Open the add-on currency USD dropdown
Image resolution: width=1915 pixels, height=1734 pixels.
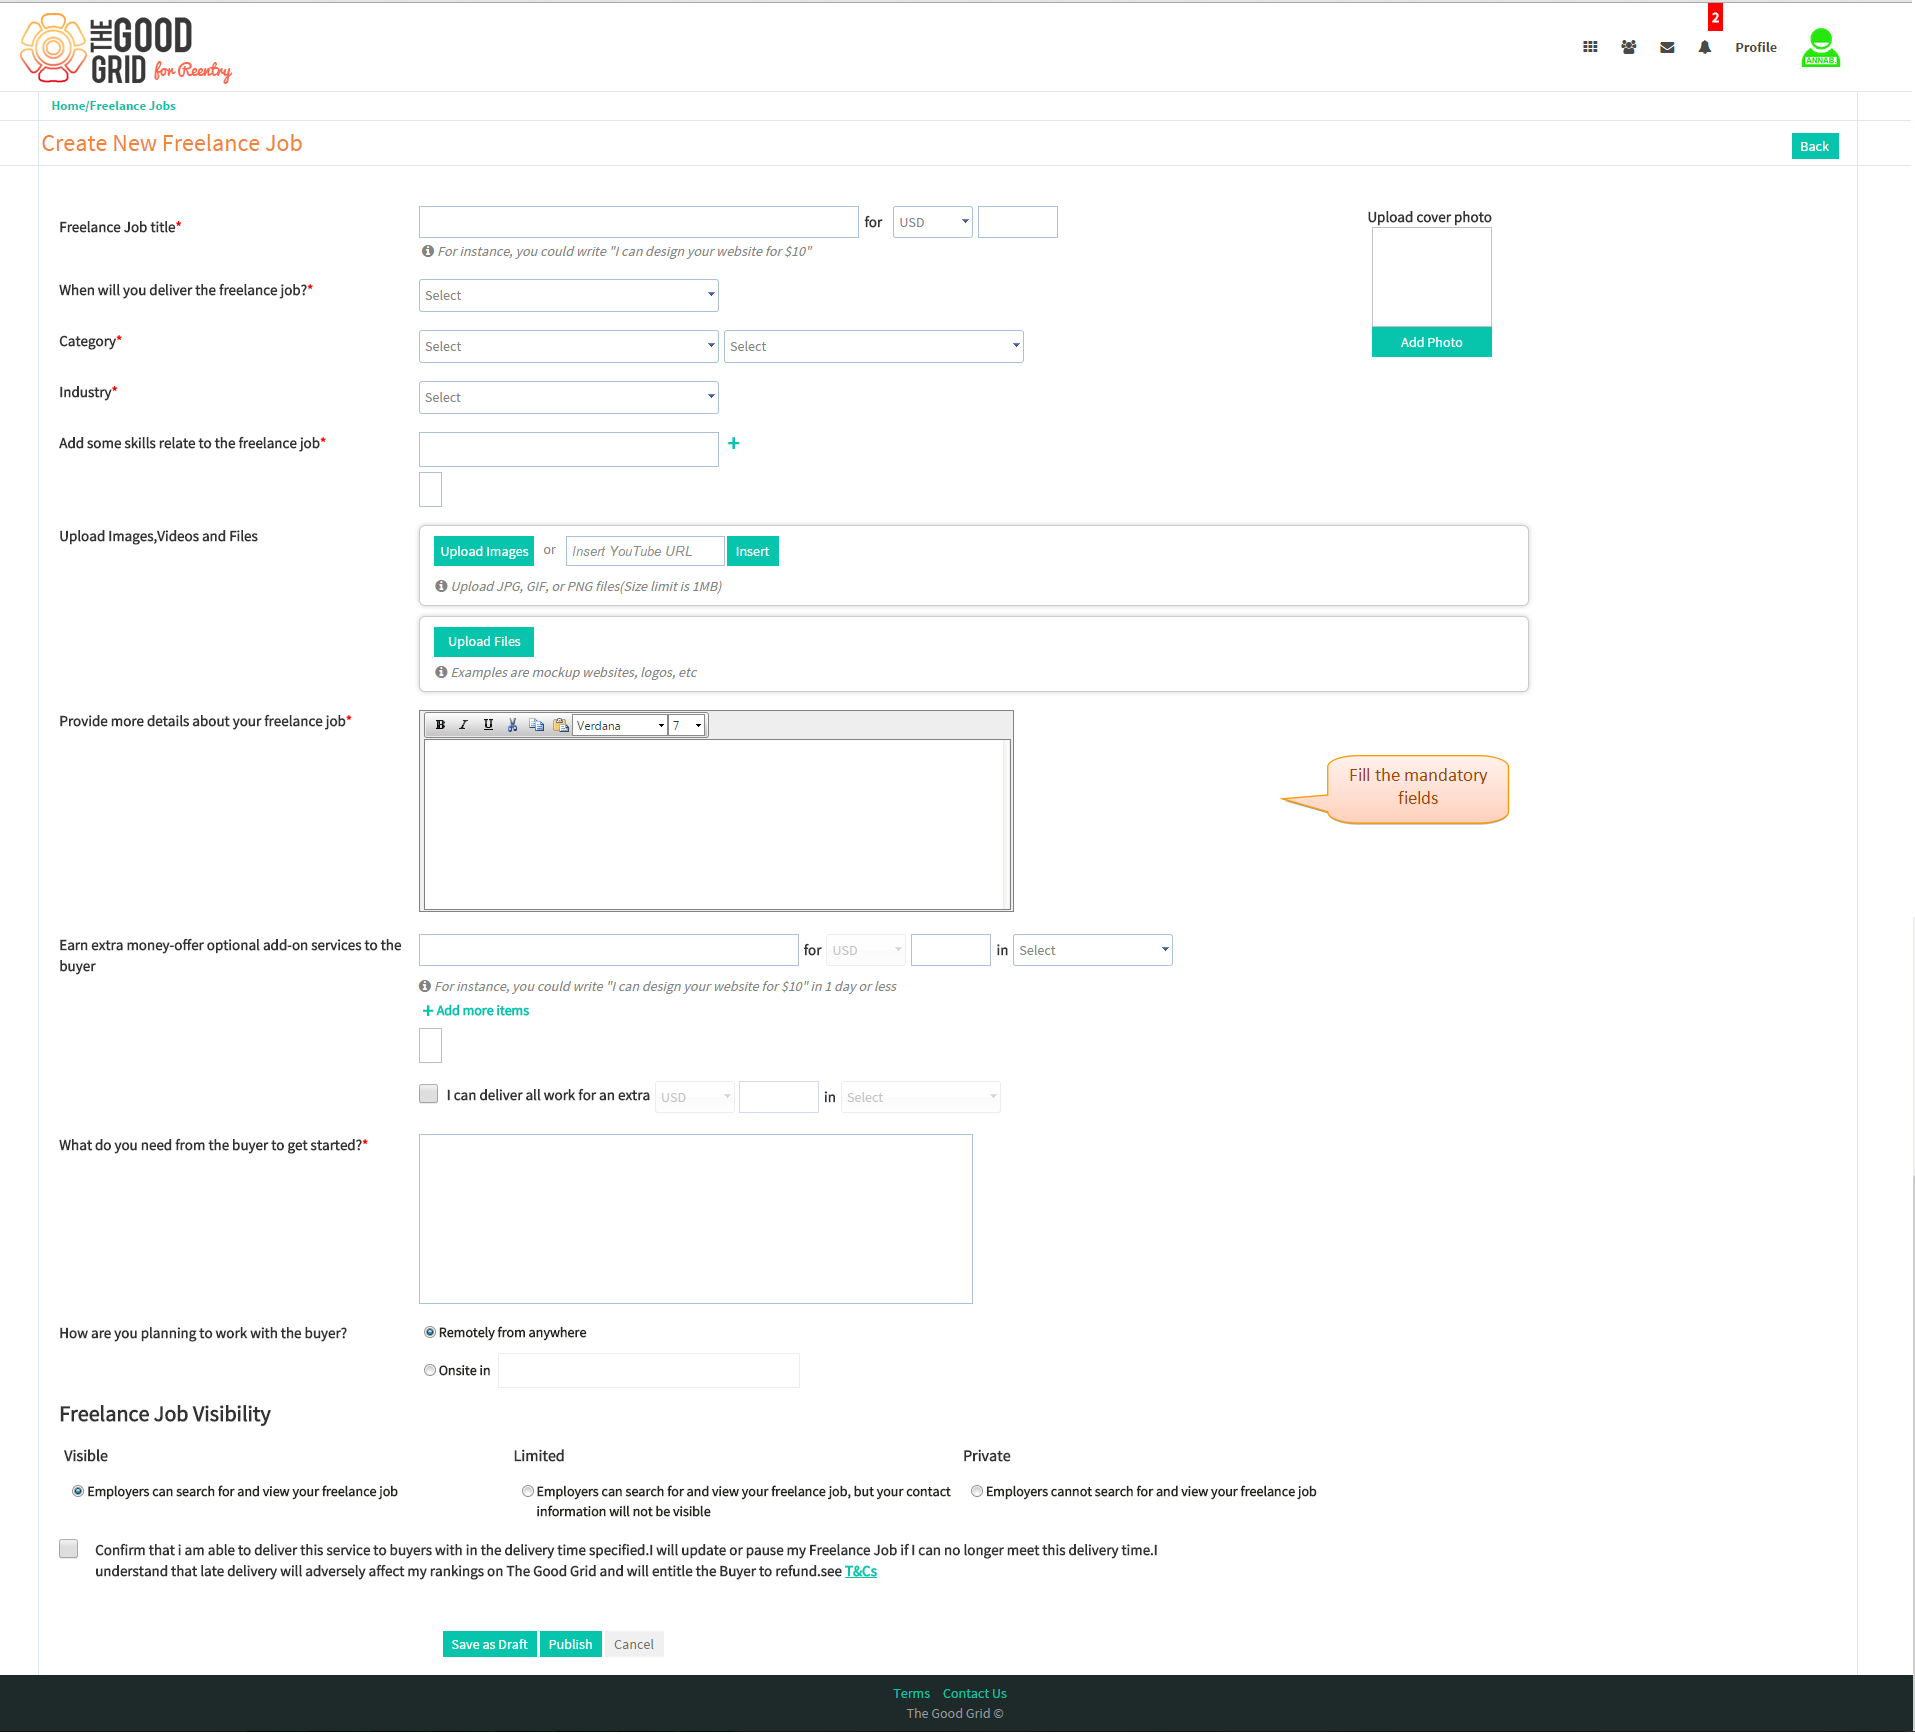866,950
